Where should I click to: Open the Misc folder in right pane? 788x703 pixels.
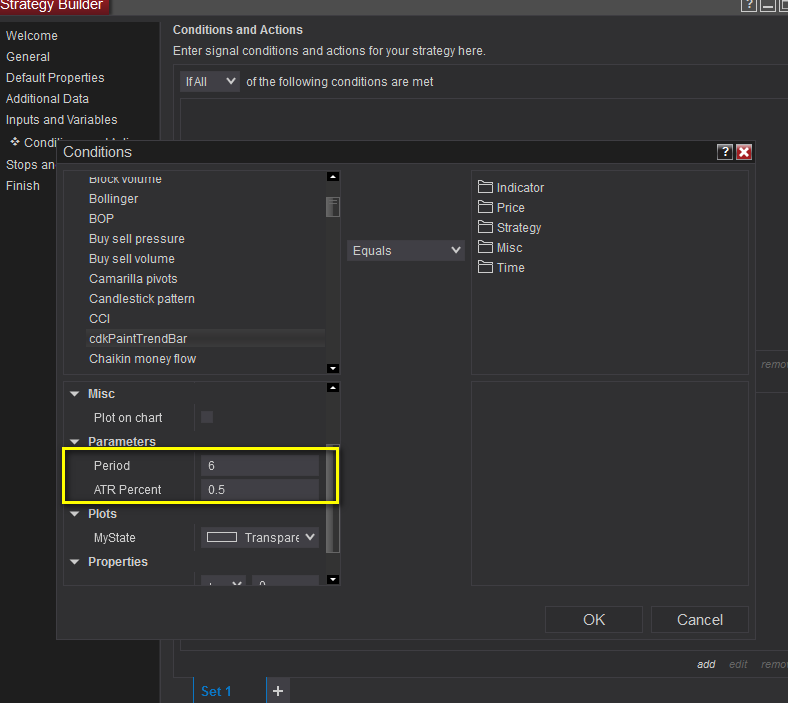[500, 248]
